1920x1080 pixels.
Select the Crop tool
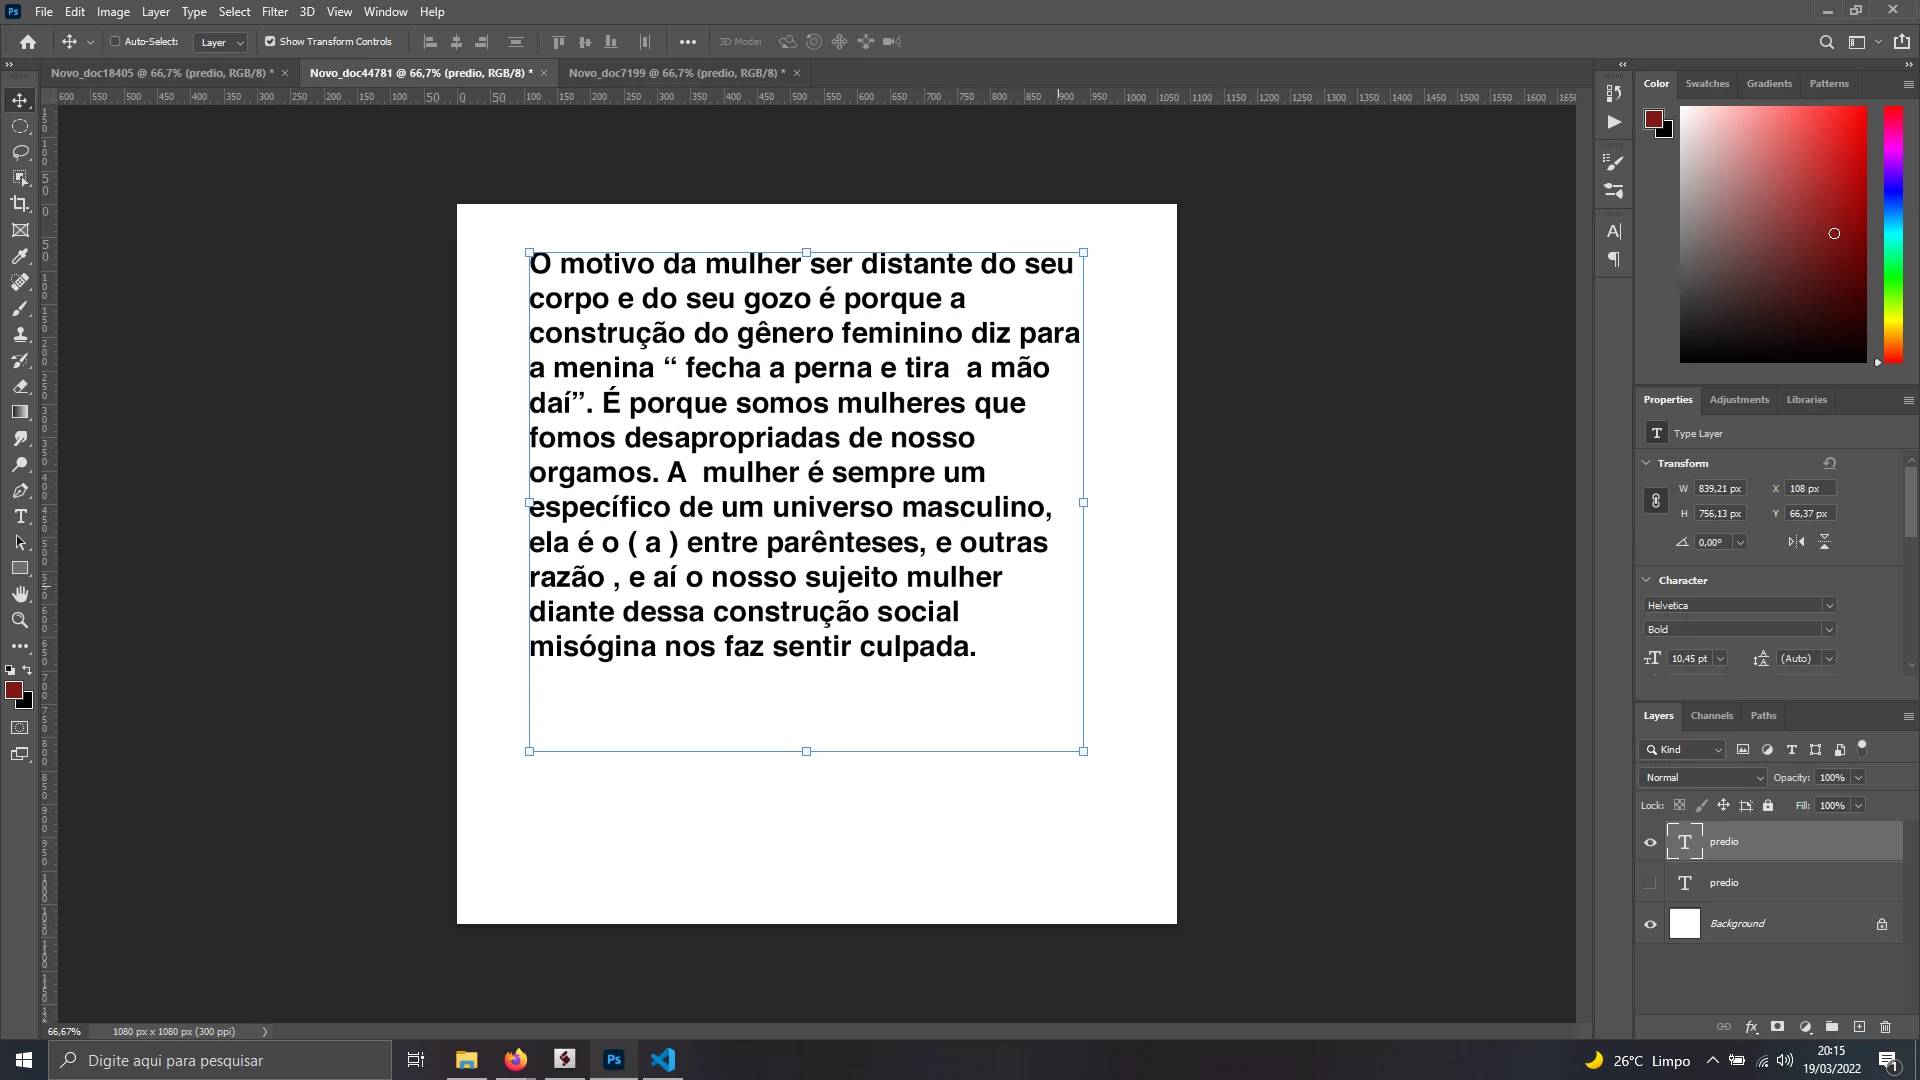(20, 204)
